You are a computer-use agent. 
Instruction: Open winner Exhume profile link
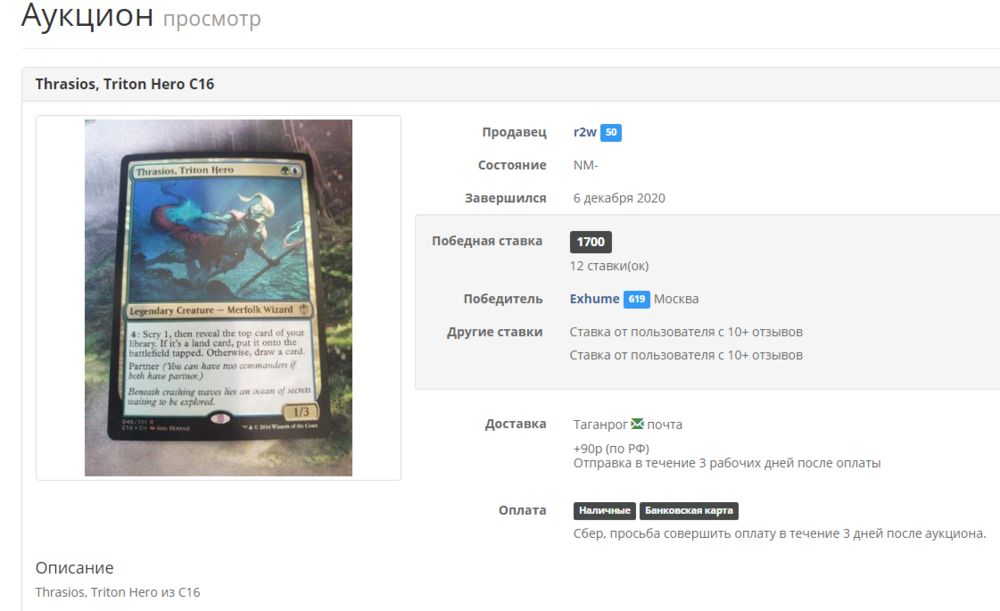(x=594, y=298)
